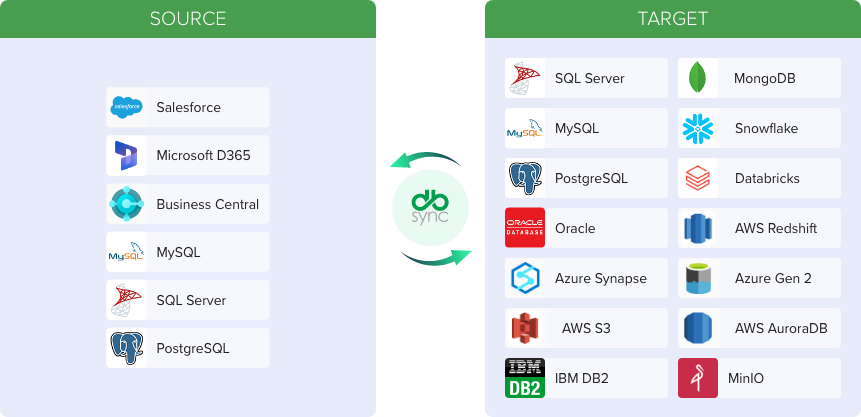Click the MinIO flamingo icon
The height and width of the screenshot is (417, 861).
(x=697, y=378)
